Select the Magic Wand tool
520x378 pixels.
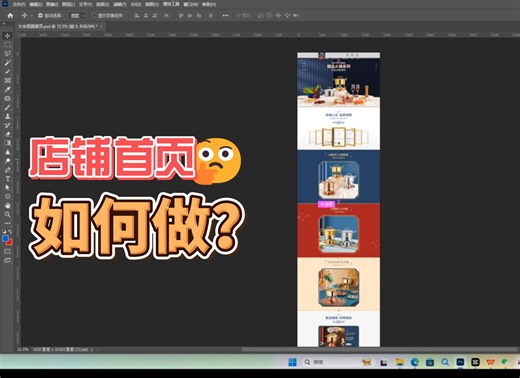click(7, 63)
